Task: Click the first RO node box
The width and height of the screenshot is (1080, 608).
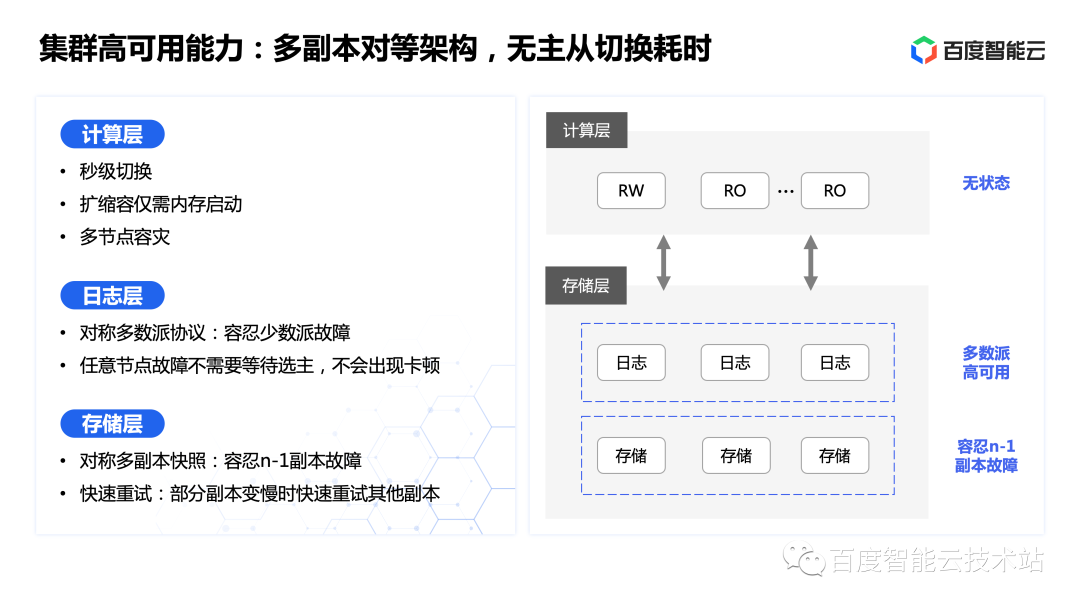Action: pyautogui.click(x=735, y=190)
